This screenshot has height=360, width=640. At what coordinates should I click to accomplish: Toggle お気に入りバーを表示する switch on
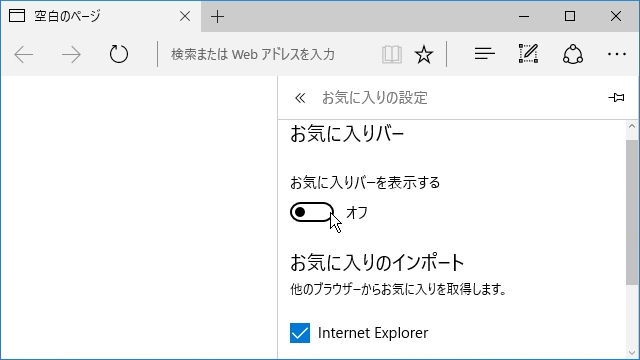312,212
